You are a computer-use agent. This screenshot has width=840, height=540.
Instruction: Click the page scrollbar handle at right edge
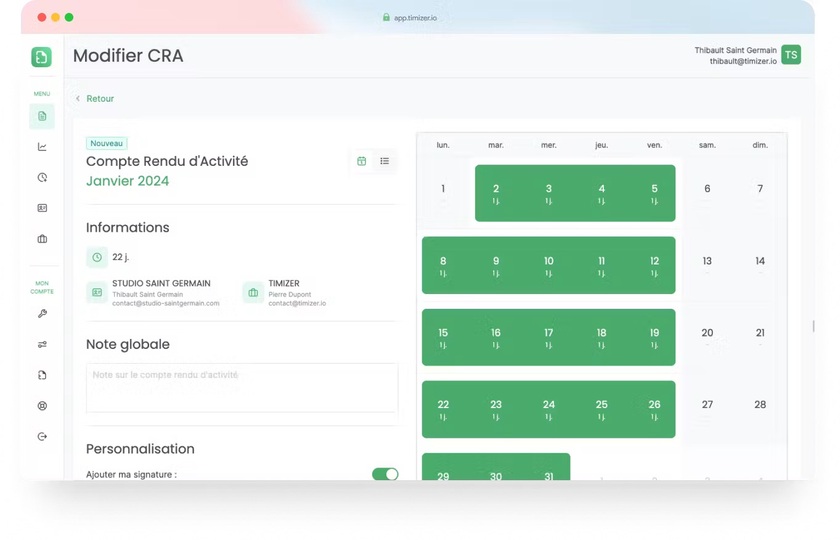[813, 326]
